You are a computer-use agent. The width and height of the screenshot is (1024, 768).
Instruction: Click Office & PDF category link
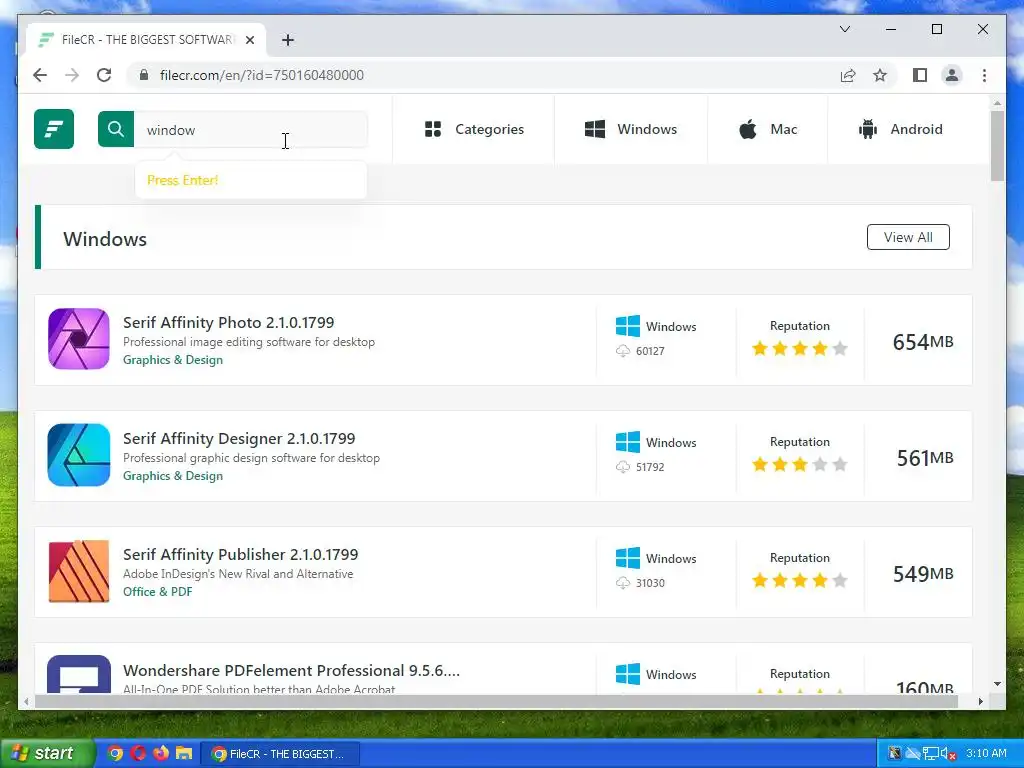tap(157, 592)
